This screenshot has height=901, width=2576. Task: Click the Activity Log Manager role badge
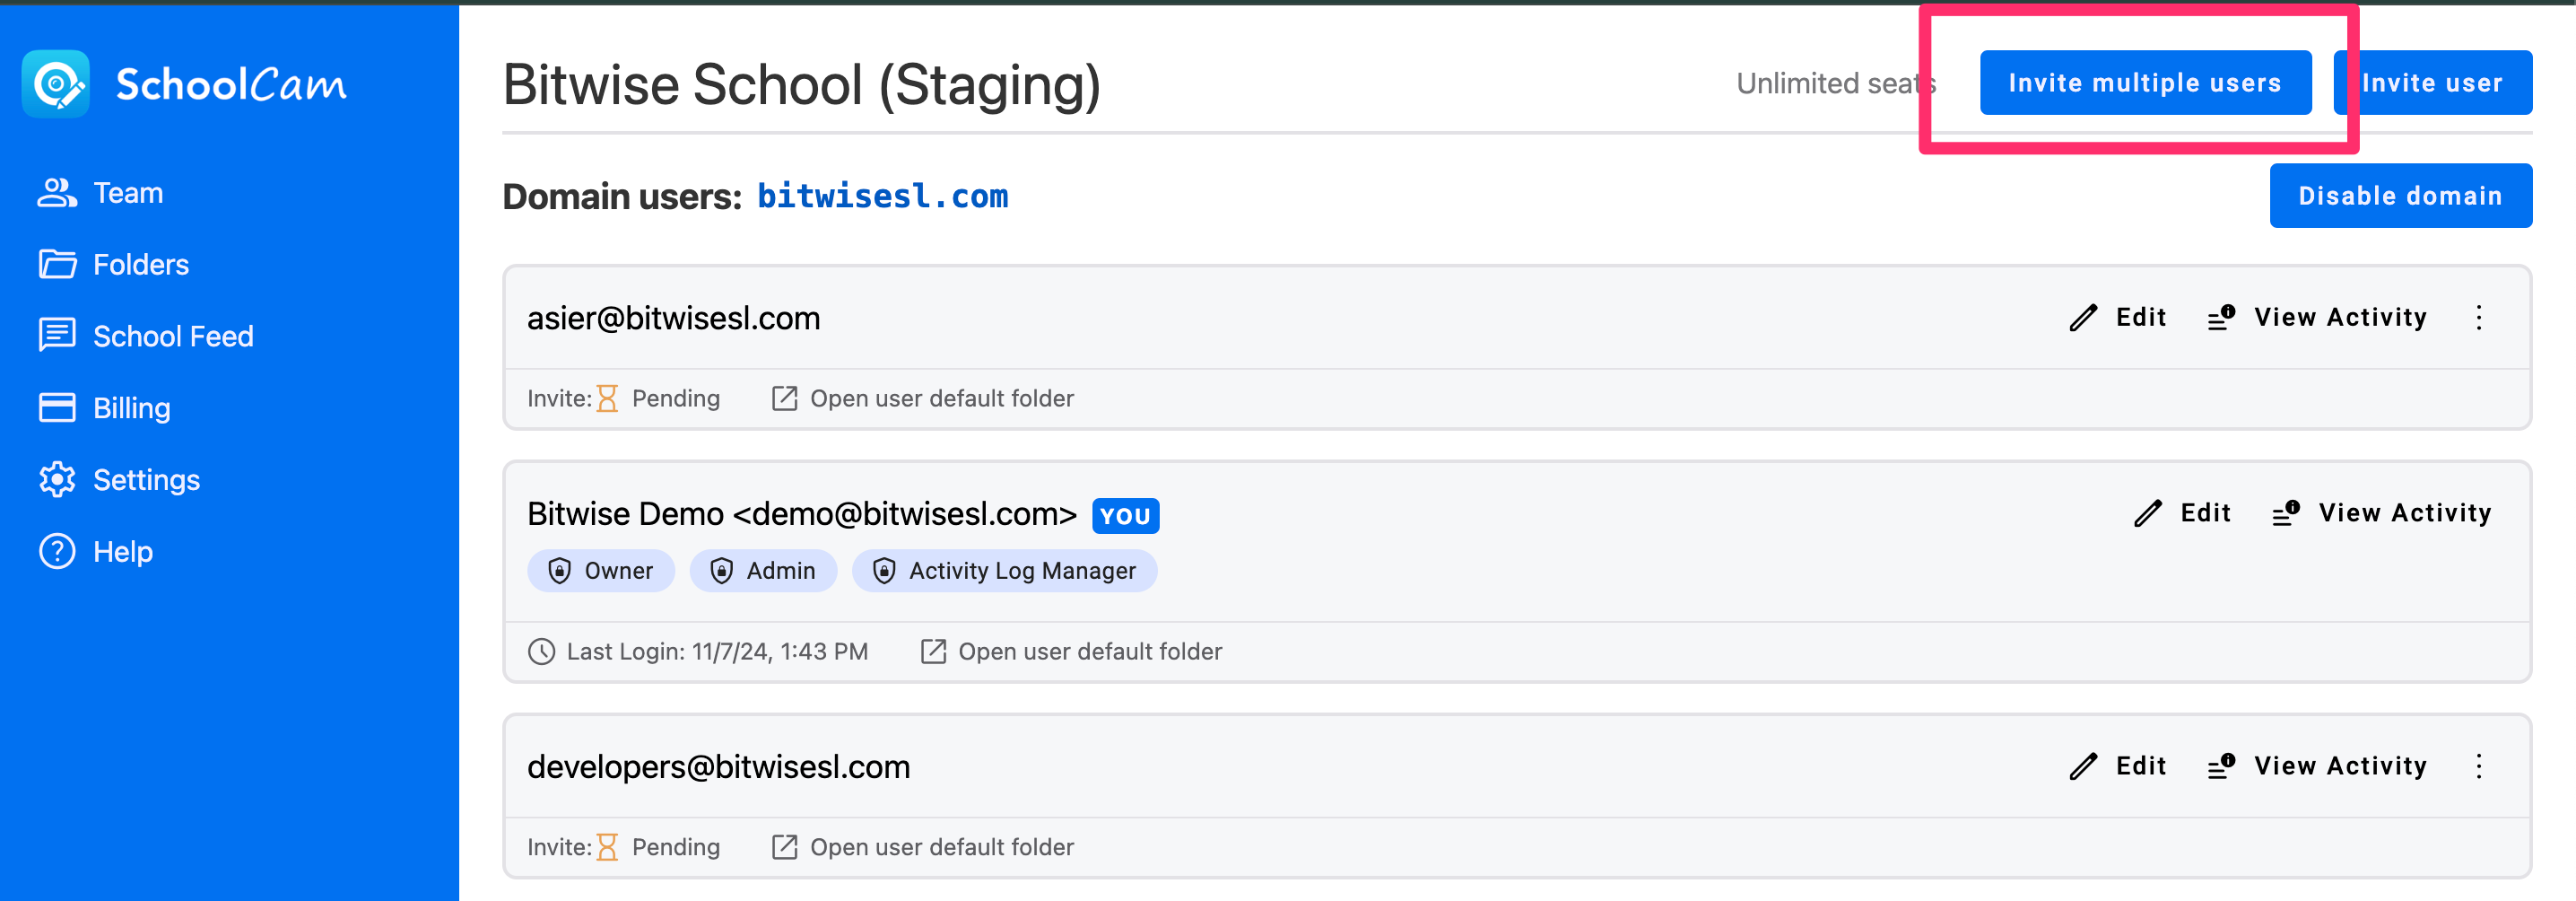click(1004, 571)
